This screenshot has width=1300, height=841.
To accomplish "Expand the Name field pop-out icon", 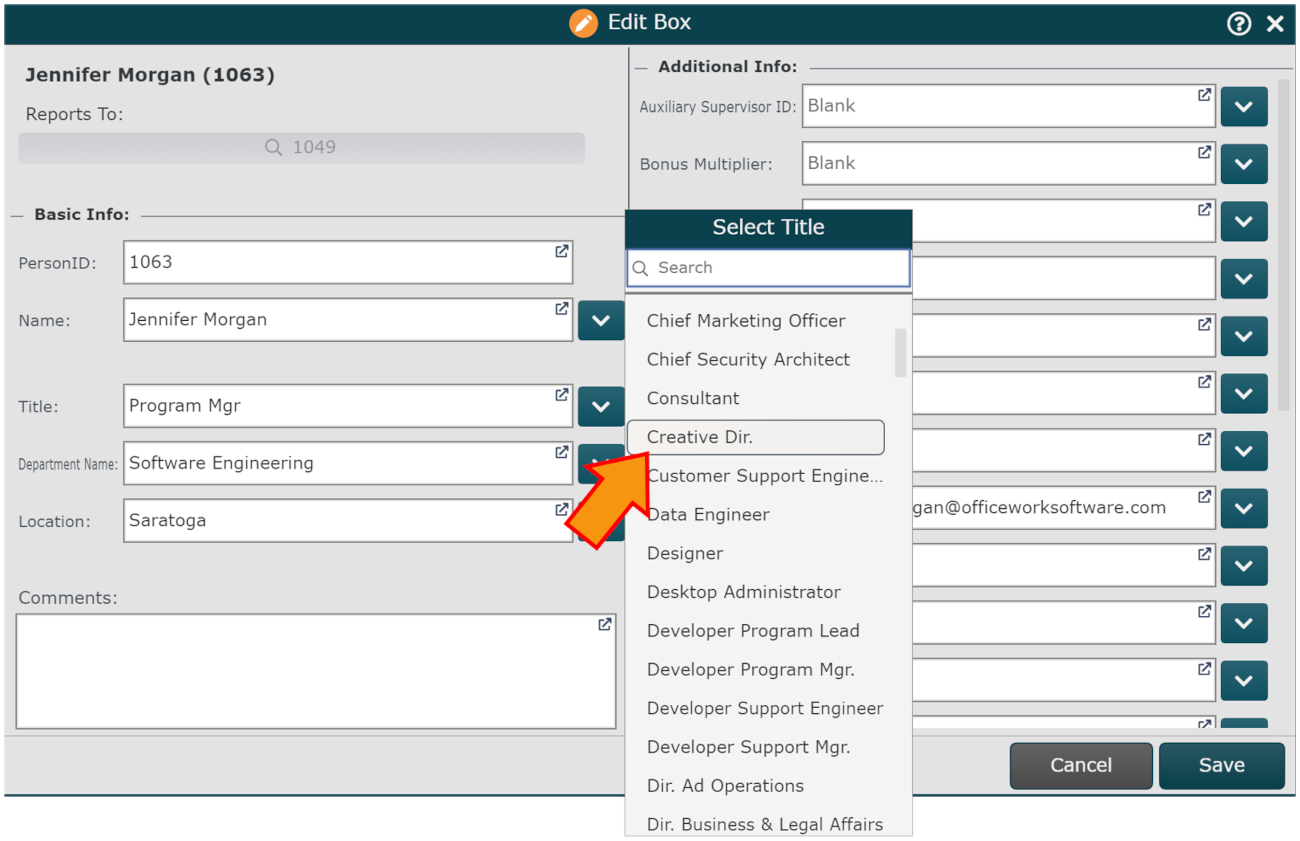I will (x=562, y=308).
